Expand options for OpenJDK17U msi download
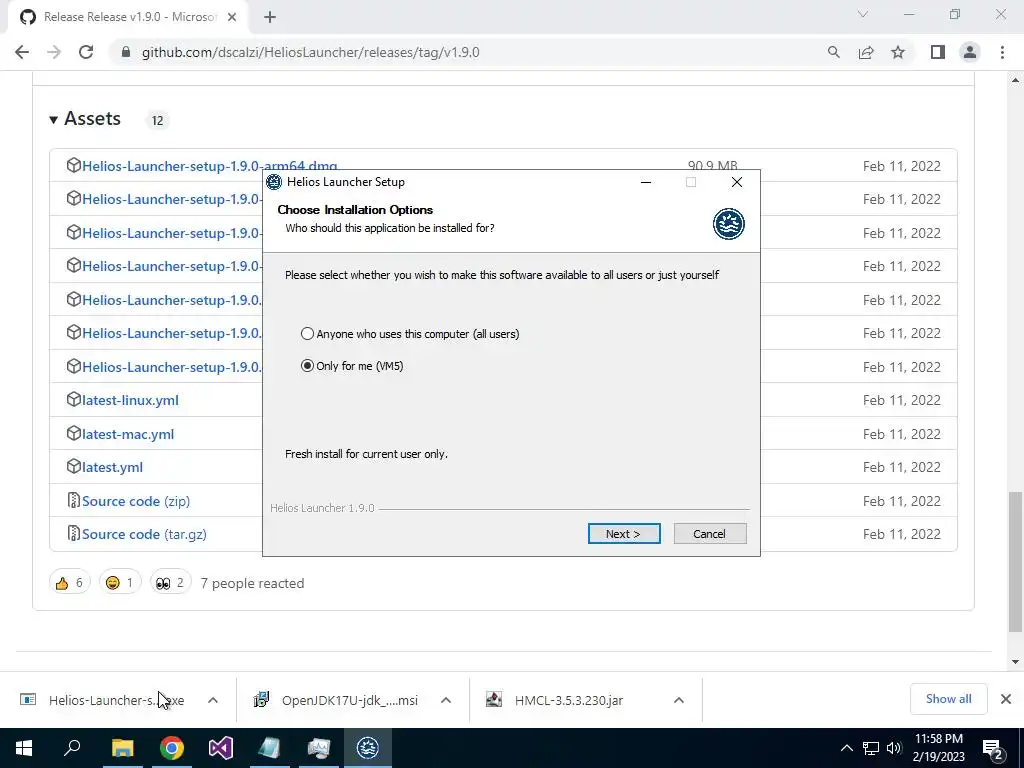1024x768 pixels. pyautogui.click(x=446, y=700)
